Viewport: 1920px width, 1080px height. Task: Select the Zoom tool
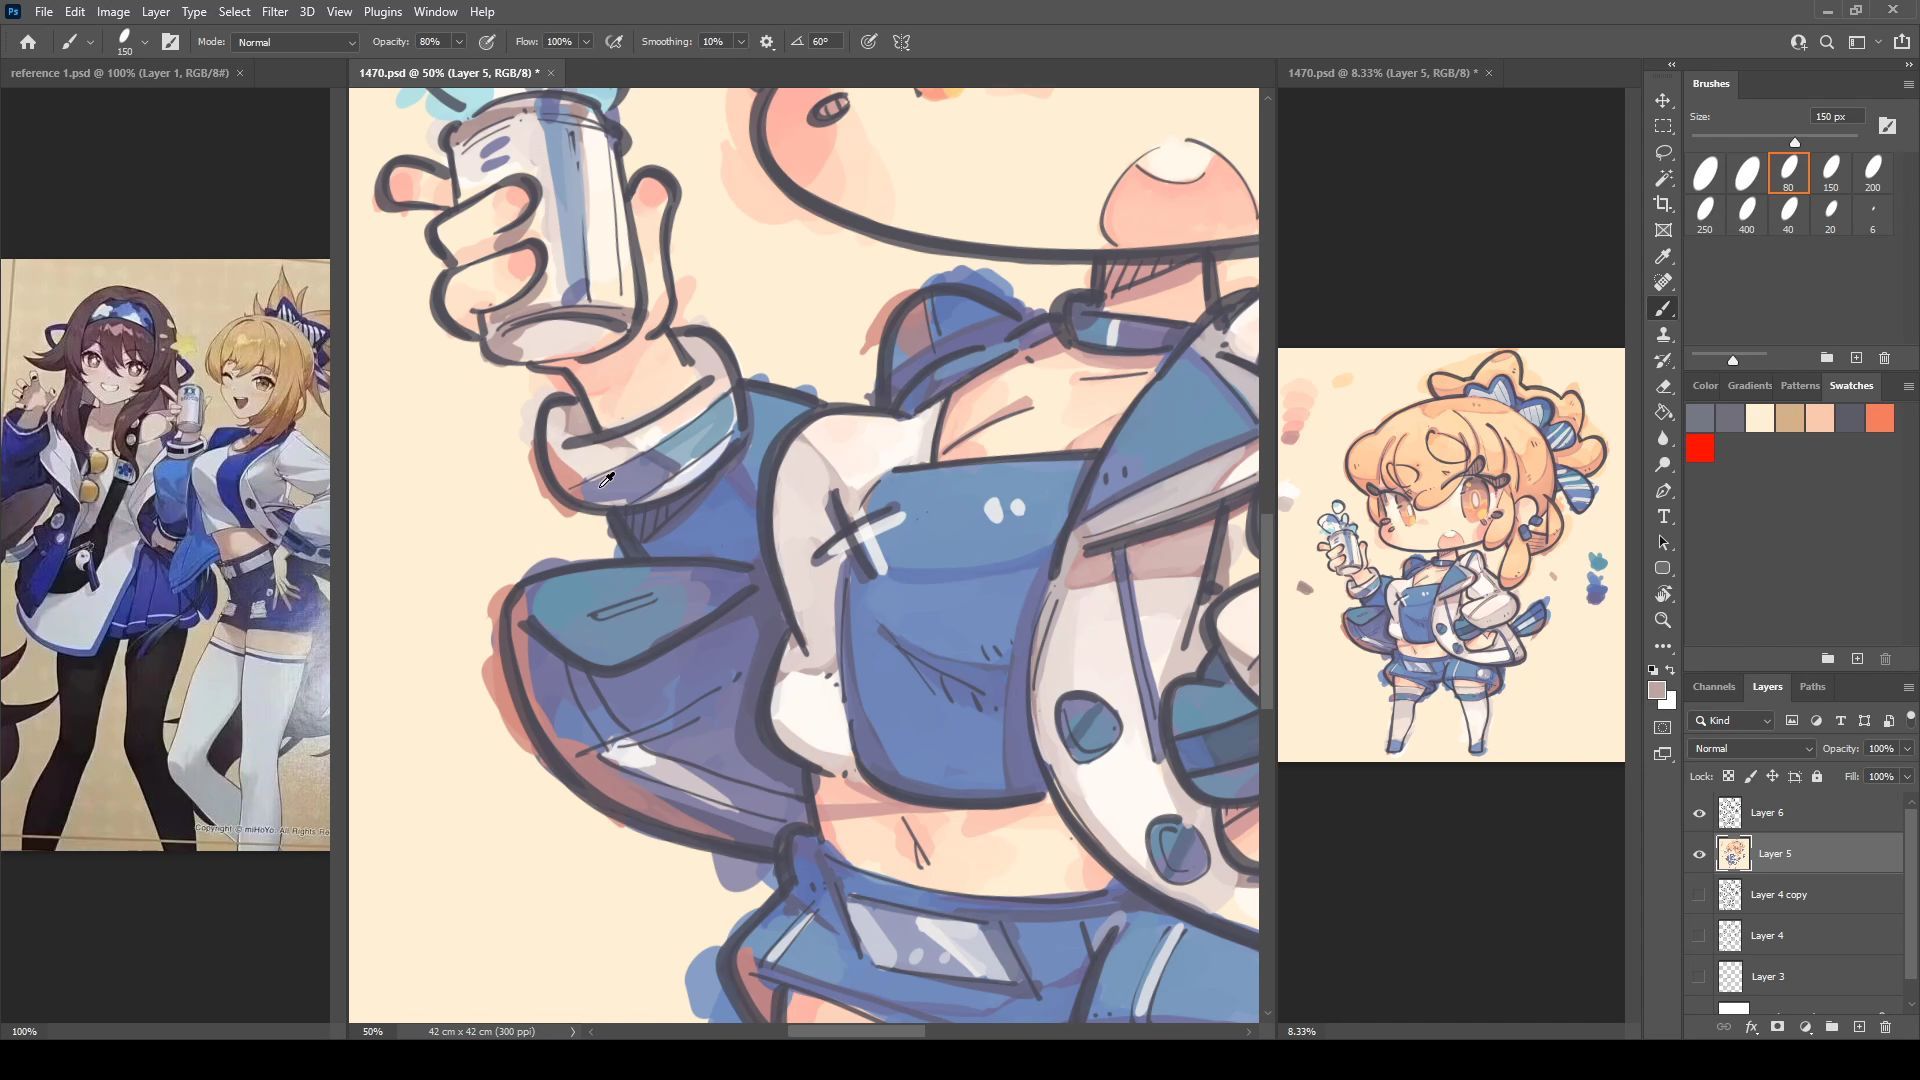pyautogui.click(x=1663, y=620)
